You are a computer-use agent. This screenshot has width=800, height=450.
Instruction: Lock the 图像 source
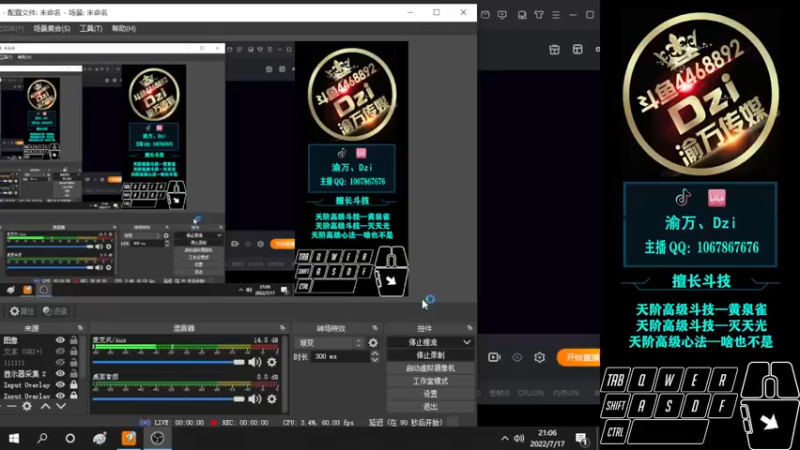[x=73, y=340]
